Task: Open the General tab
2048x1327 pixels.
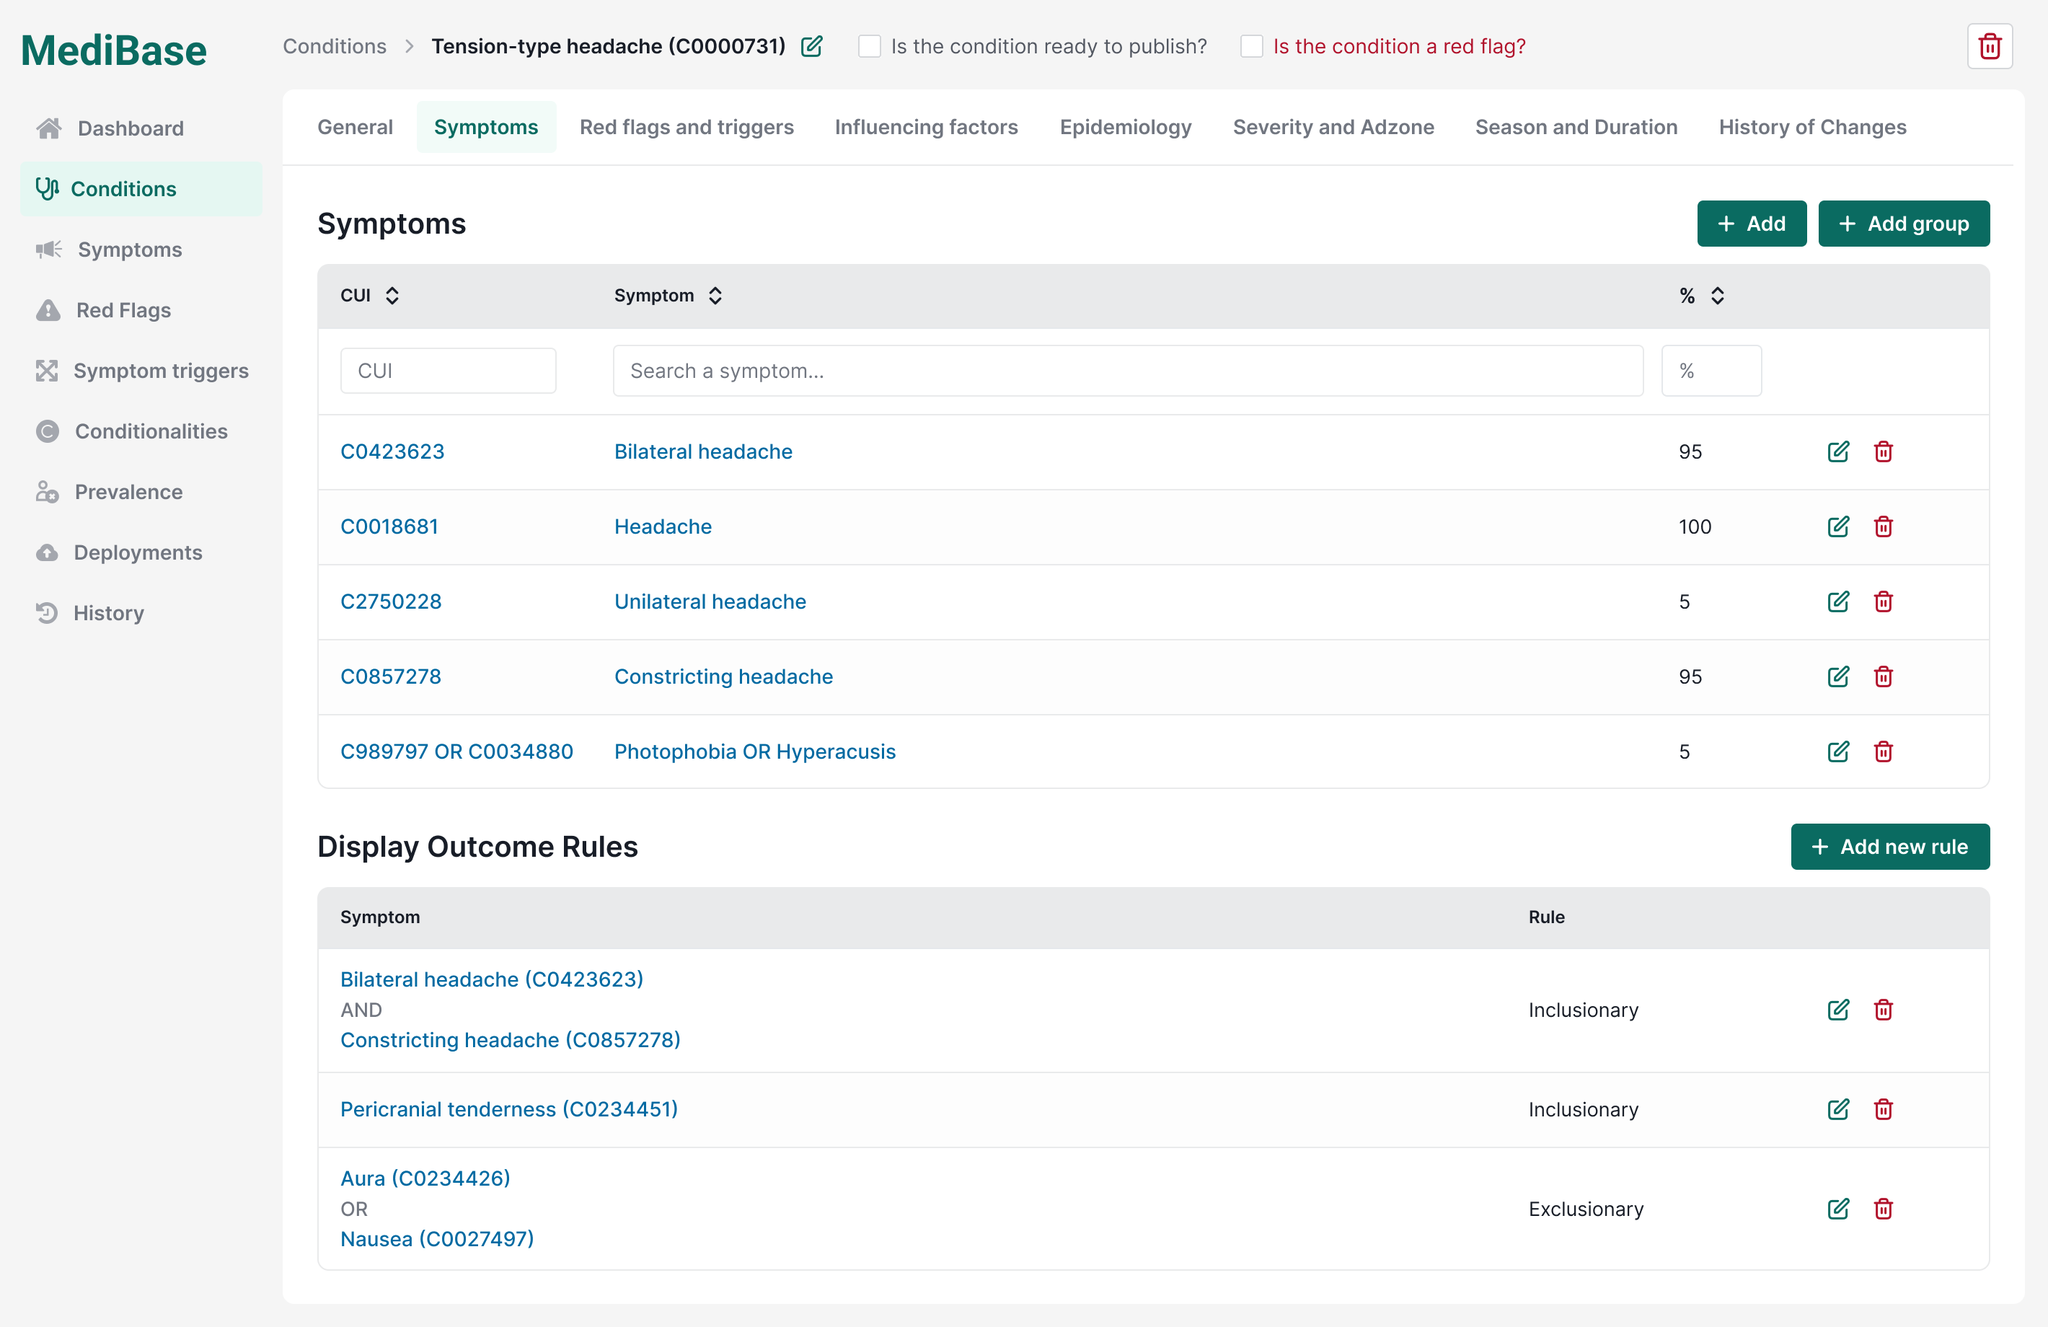Action: (x=355, y=127)
